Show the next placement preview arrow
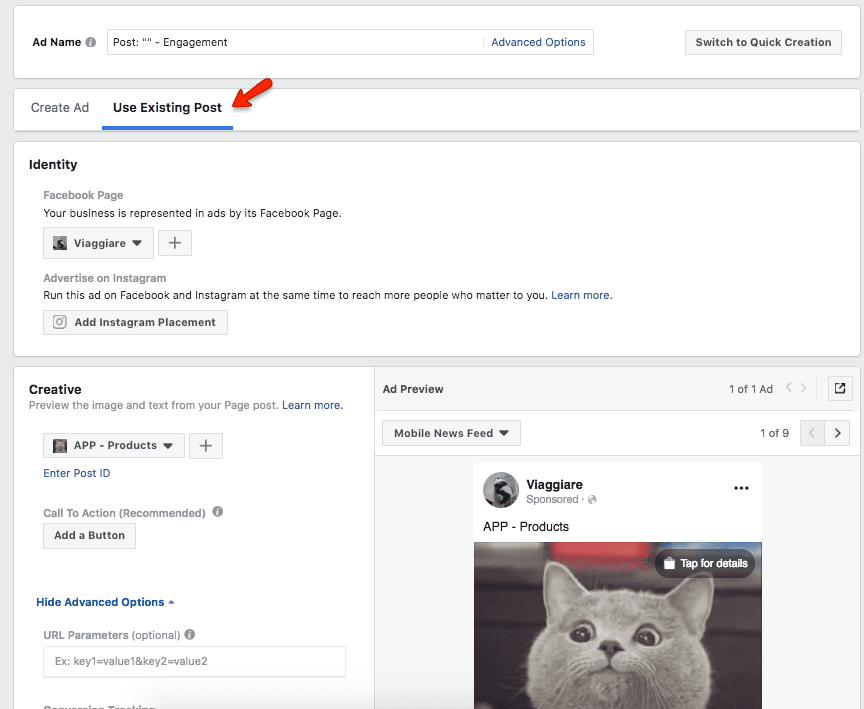Screen dimensions: 864x709 [837, 433]
